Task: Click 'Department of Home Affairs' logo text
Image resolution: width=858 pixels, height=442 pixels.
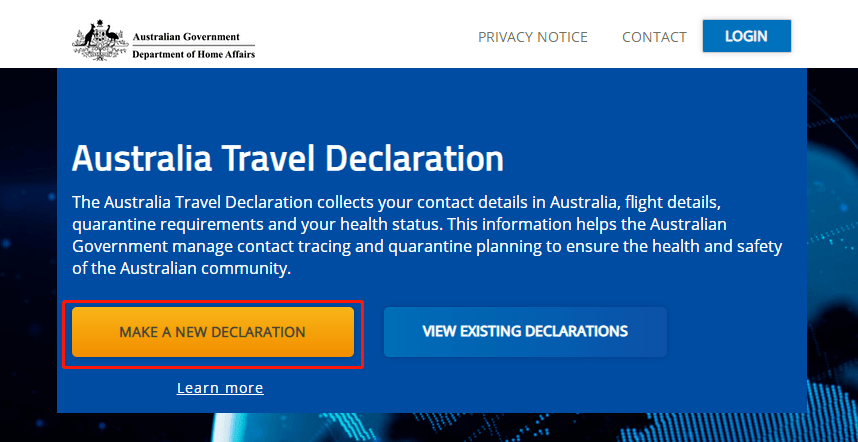Action: click(x=194, y=54)
